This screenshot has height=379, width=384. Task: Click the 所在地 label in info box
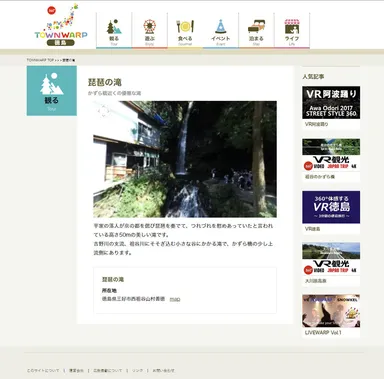109,290
